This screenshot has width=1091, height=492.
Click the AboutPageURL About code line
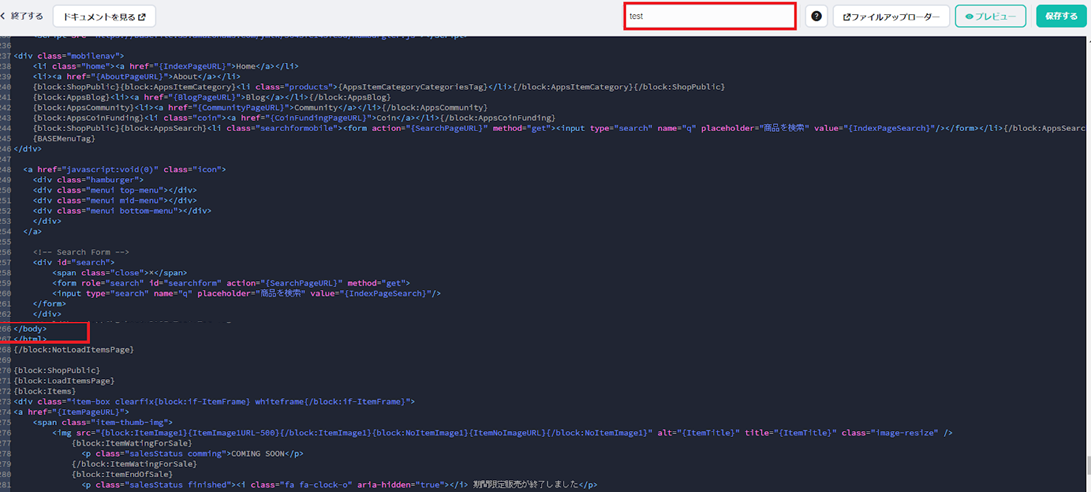coord(136,77)
